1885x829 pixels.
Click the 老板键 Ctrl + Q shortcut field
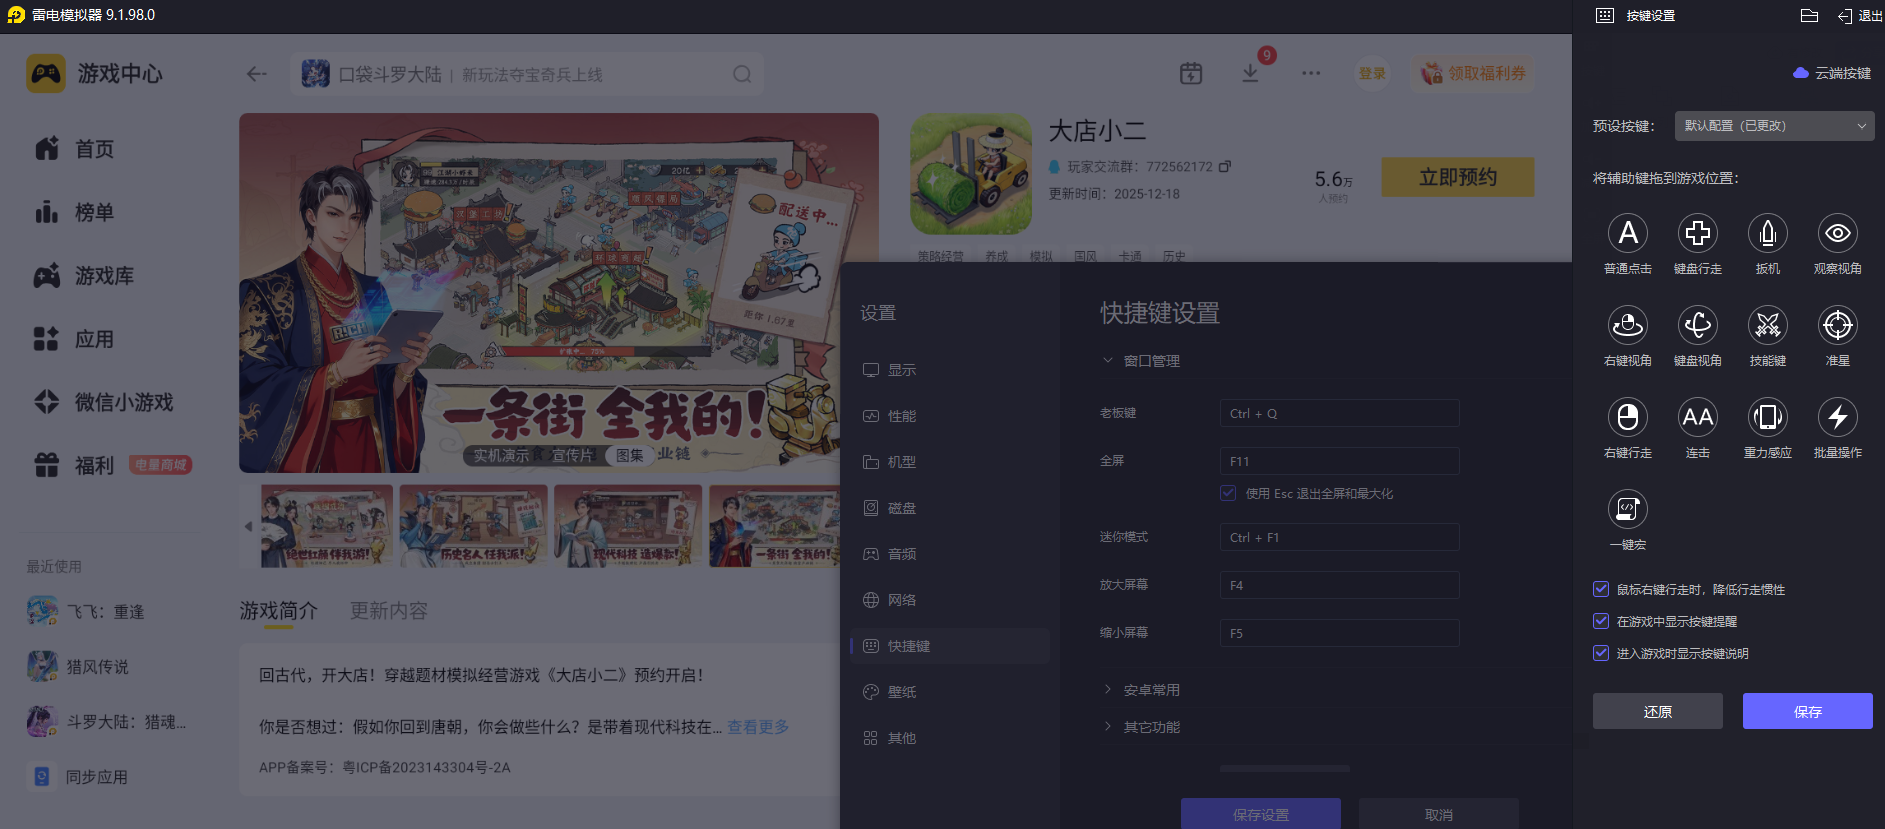1339,413
